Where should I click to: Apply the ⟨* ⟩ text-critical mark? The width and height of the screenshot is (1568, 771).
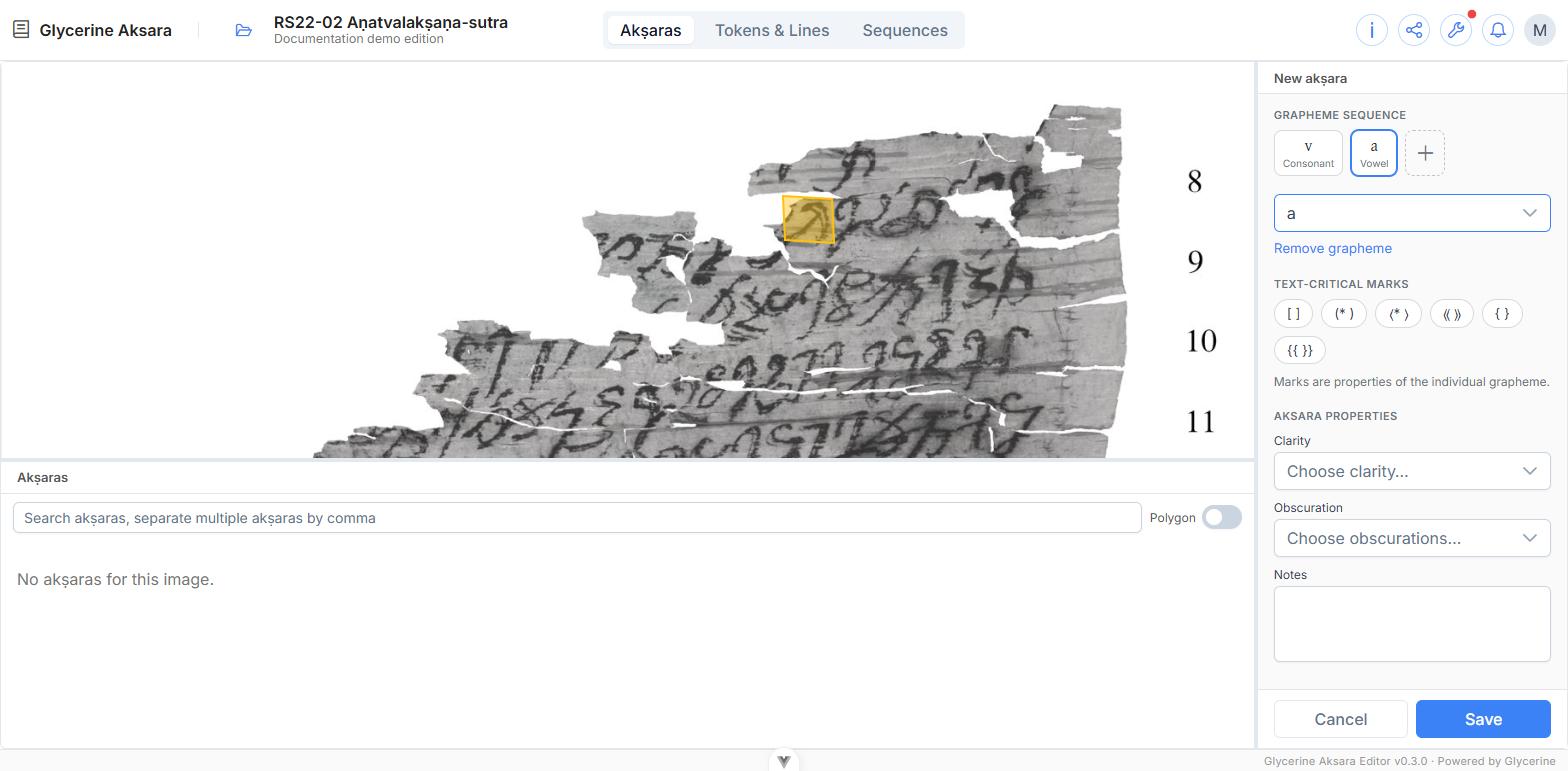coord(1398,314)
